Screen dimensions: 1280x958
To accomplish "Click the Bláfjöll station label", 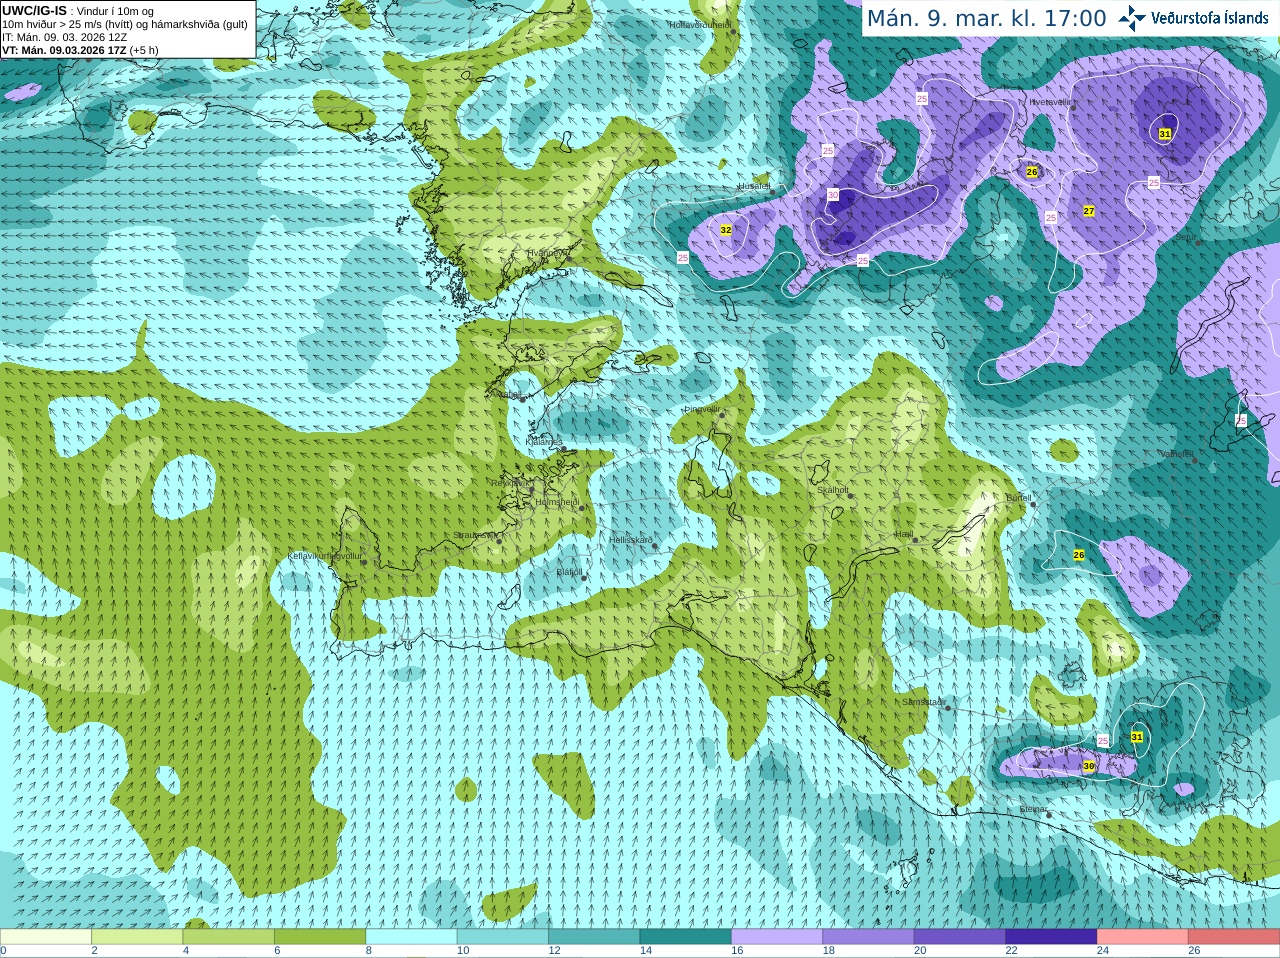I will (569, 572).
